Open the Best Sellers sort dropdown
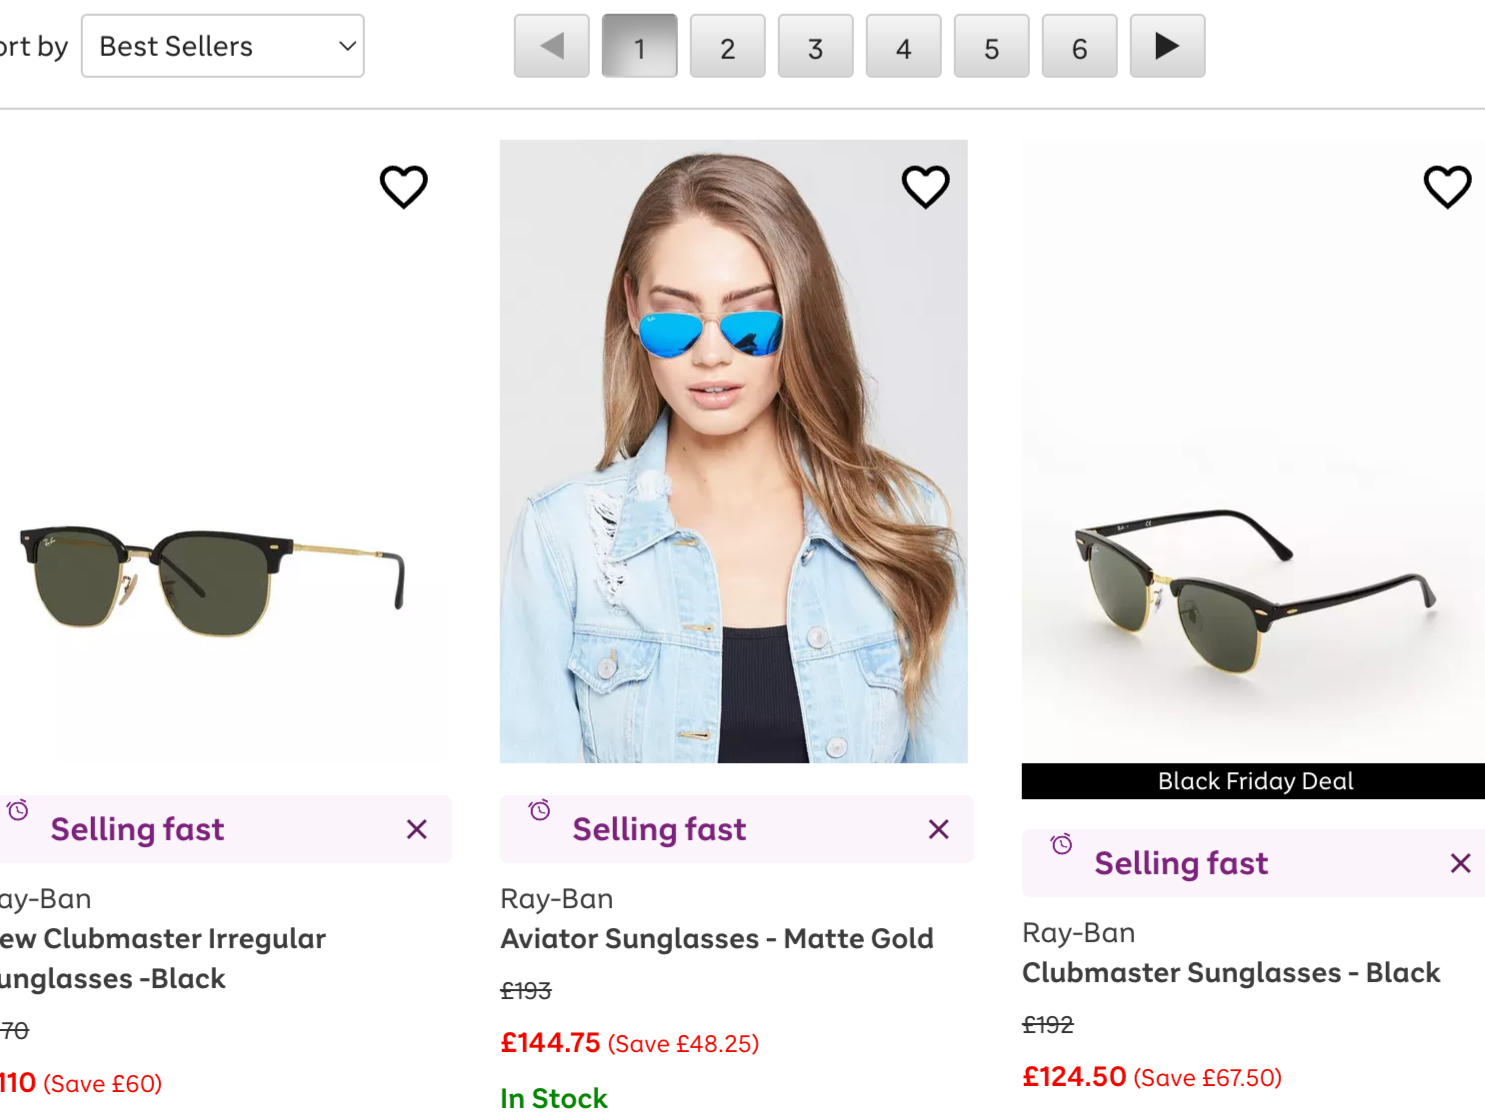The image size is (1485, 1113). (222, 46)
